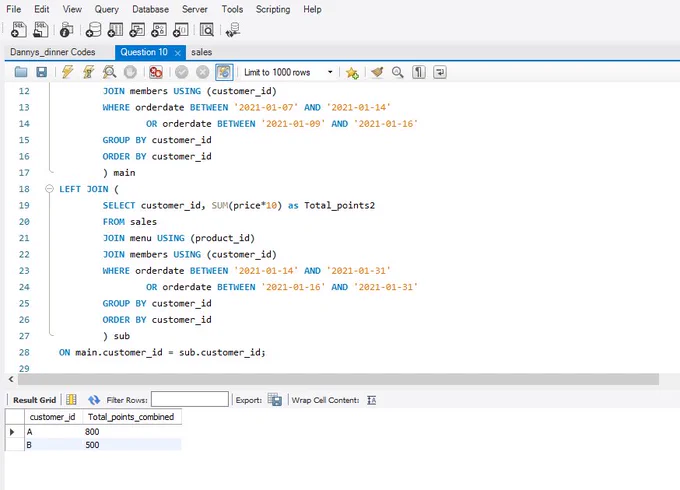
Task: Create new function icon
Action: pos(180,30)
